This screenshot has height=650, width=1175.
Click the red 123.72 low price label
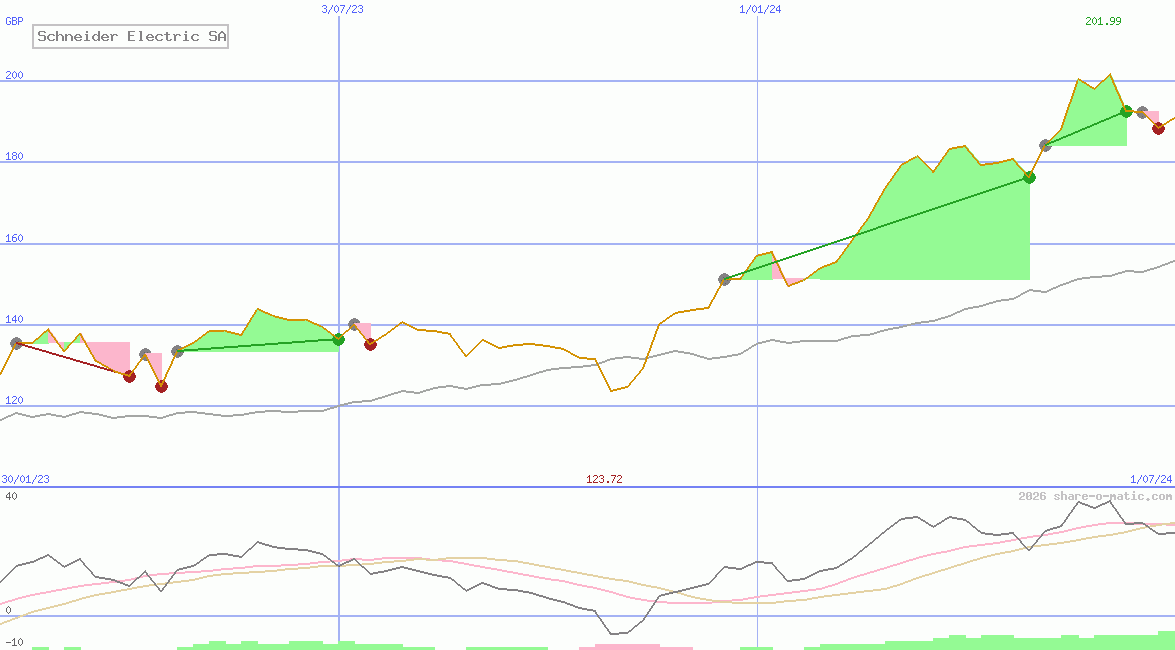tap(604, 479)
